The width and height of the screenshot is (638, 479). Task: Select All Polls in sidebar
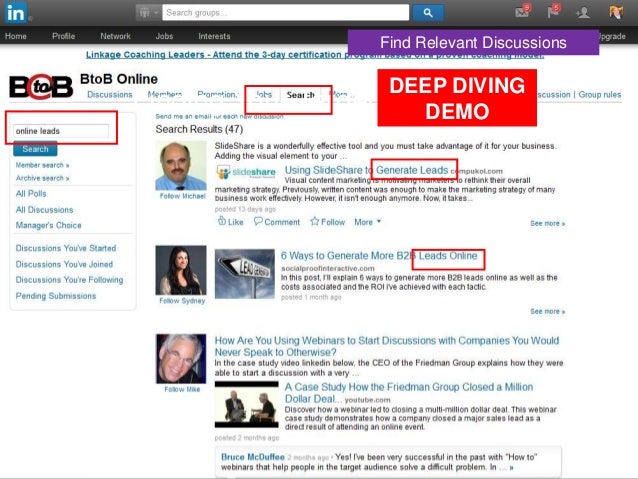click(x=31, y=194)
